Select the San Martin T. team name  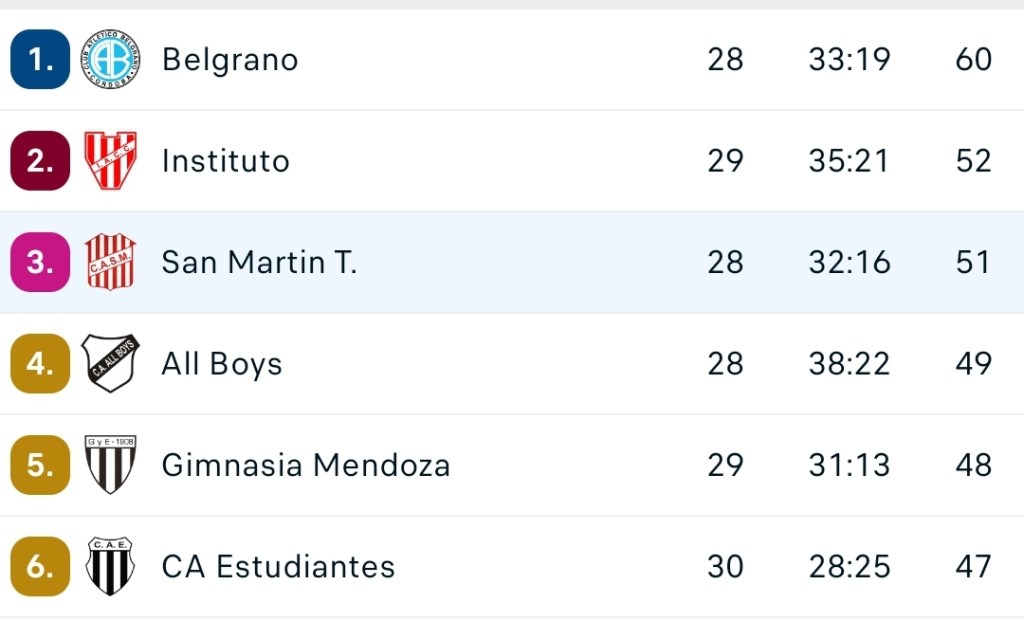259,262
